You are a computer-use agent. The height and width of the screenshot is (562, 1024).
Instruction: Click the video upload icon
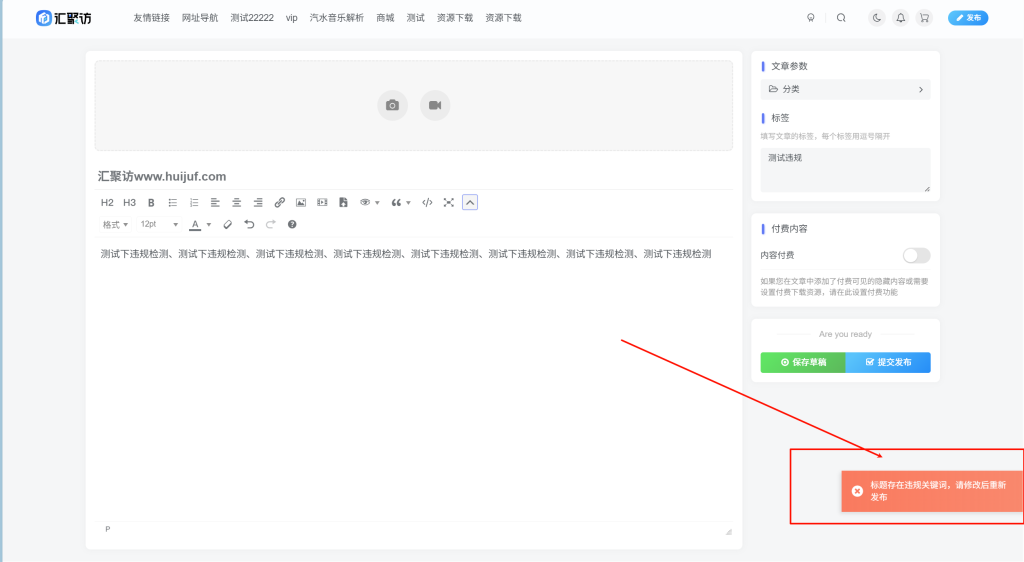pos(435,105)
